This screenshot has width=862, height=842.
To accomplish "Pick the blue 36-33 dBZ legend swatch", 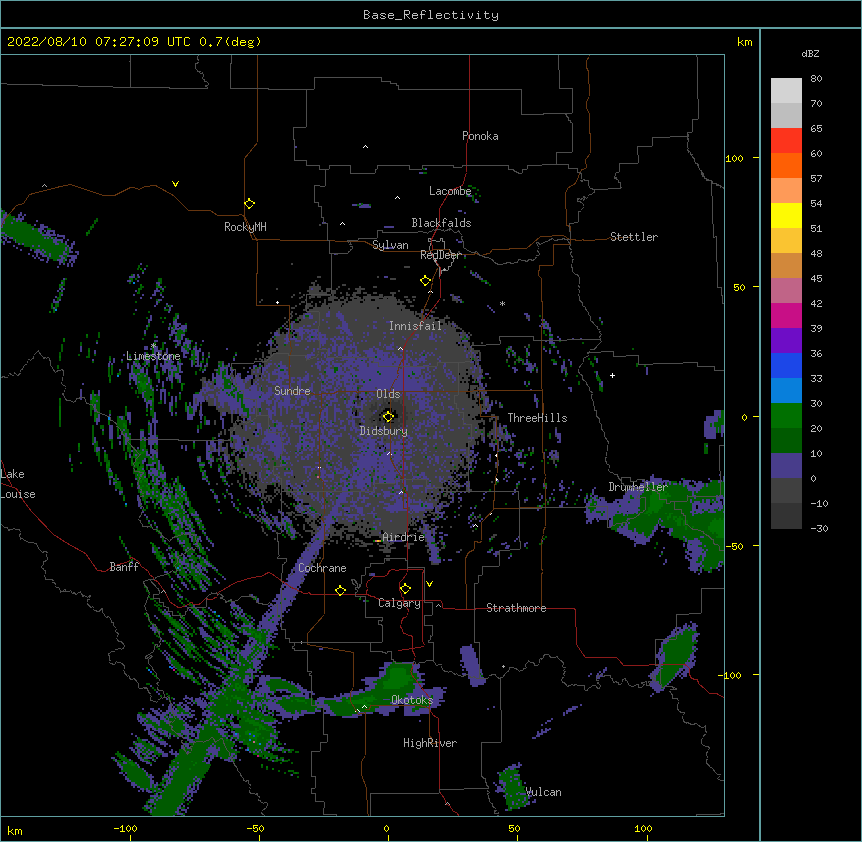I will coord(786,365).
